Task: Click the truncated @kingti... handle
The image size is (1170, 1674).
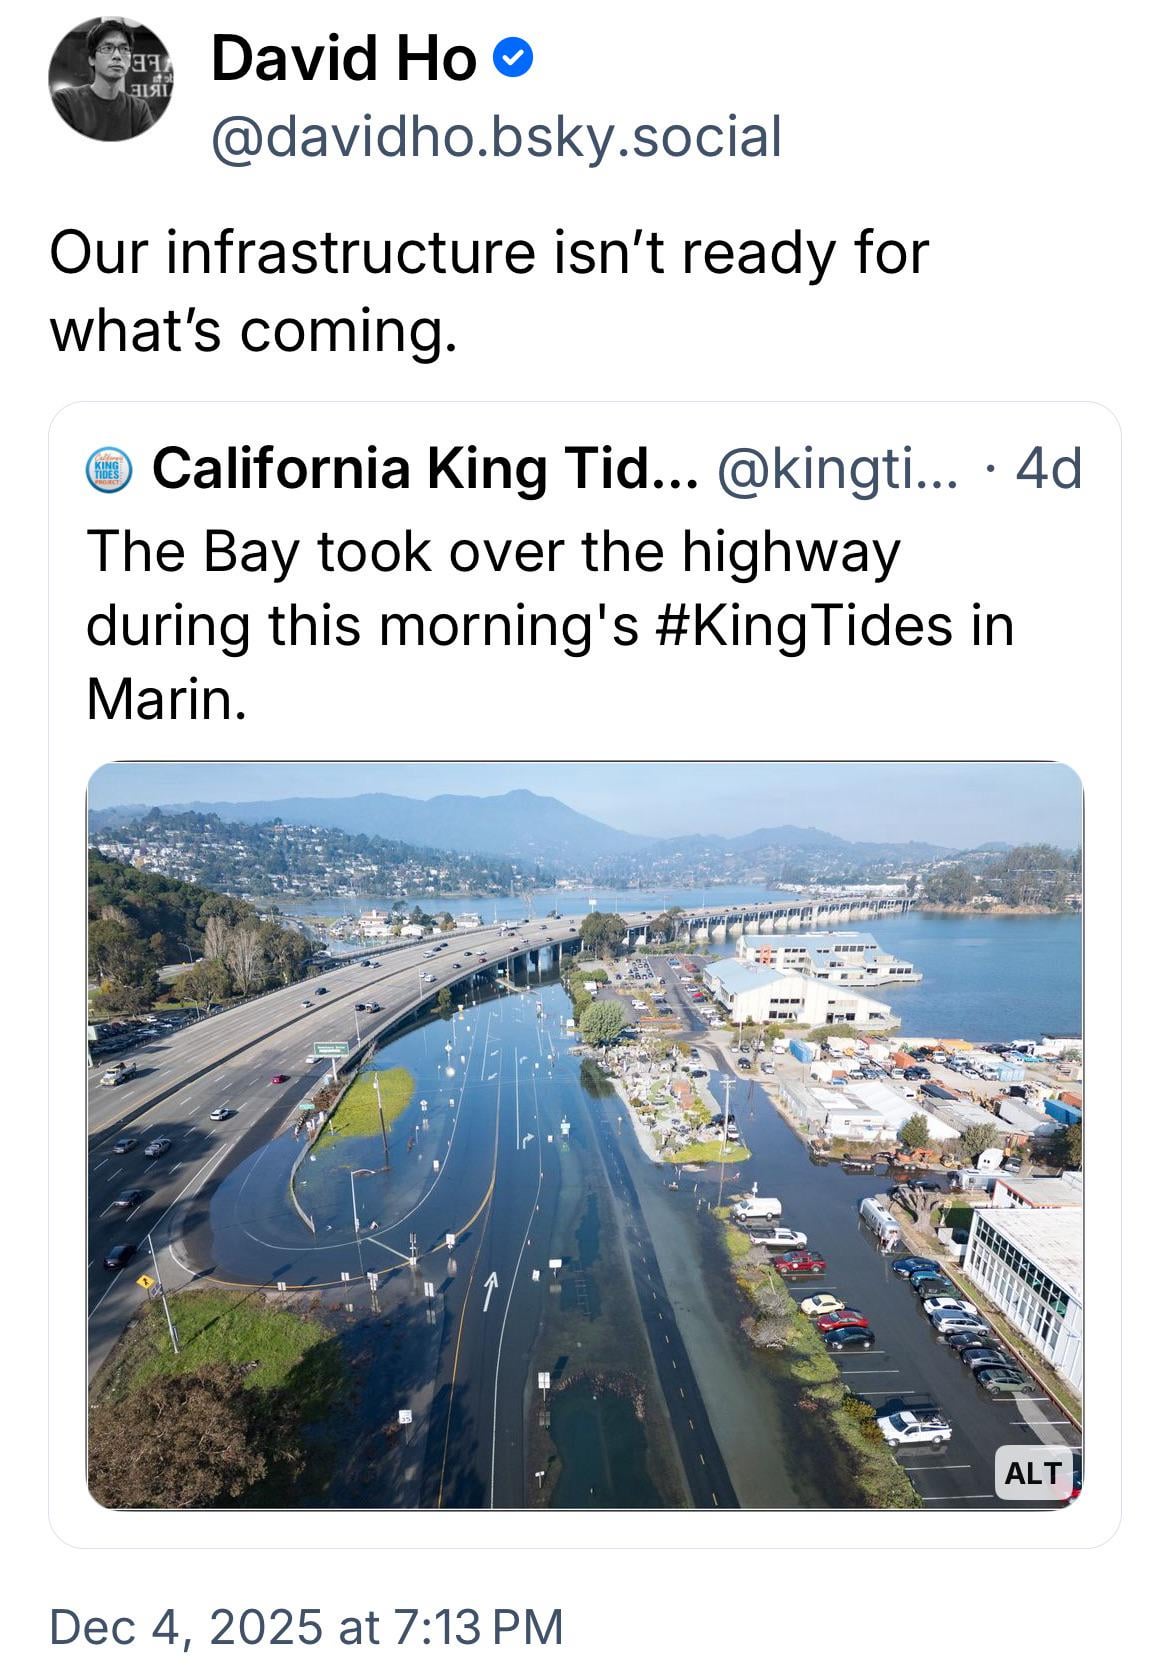Action: (x=836, y=468)
